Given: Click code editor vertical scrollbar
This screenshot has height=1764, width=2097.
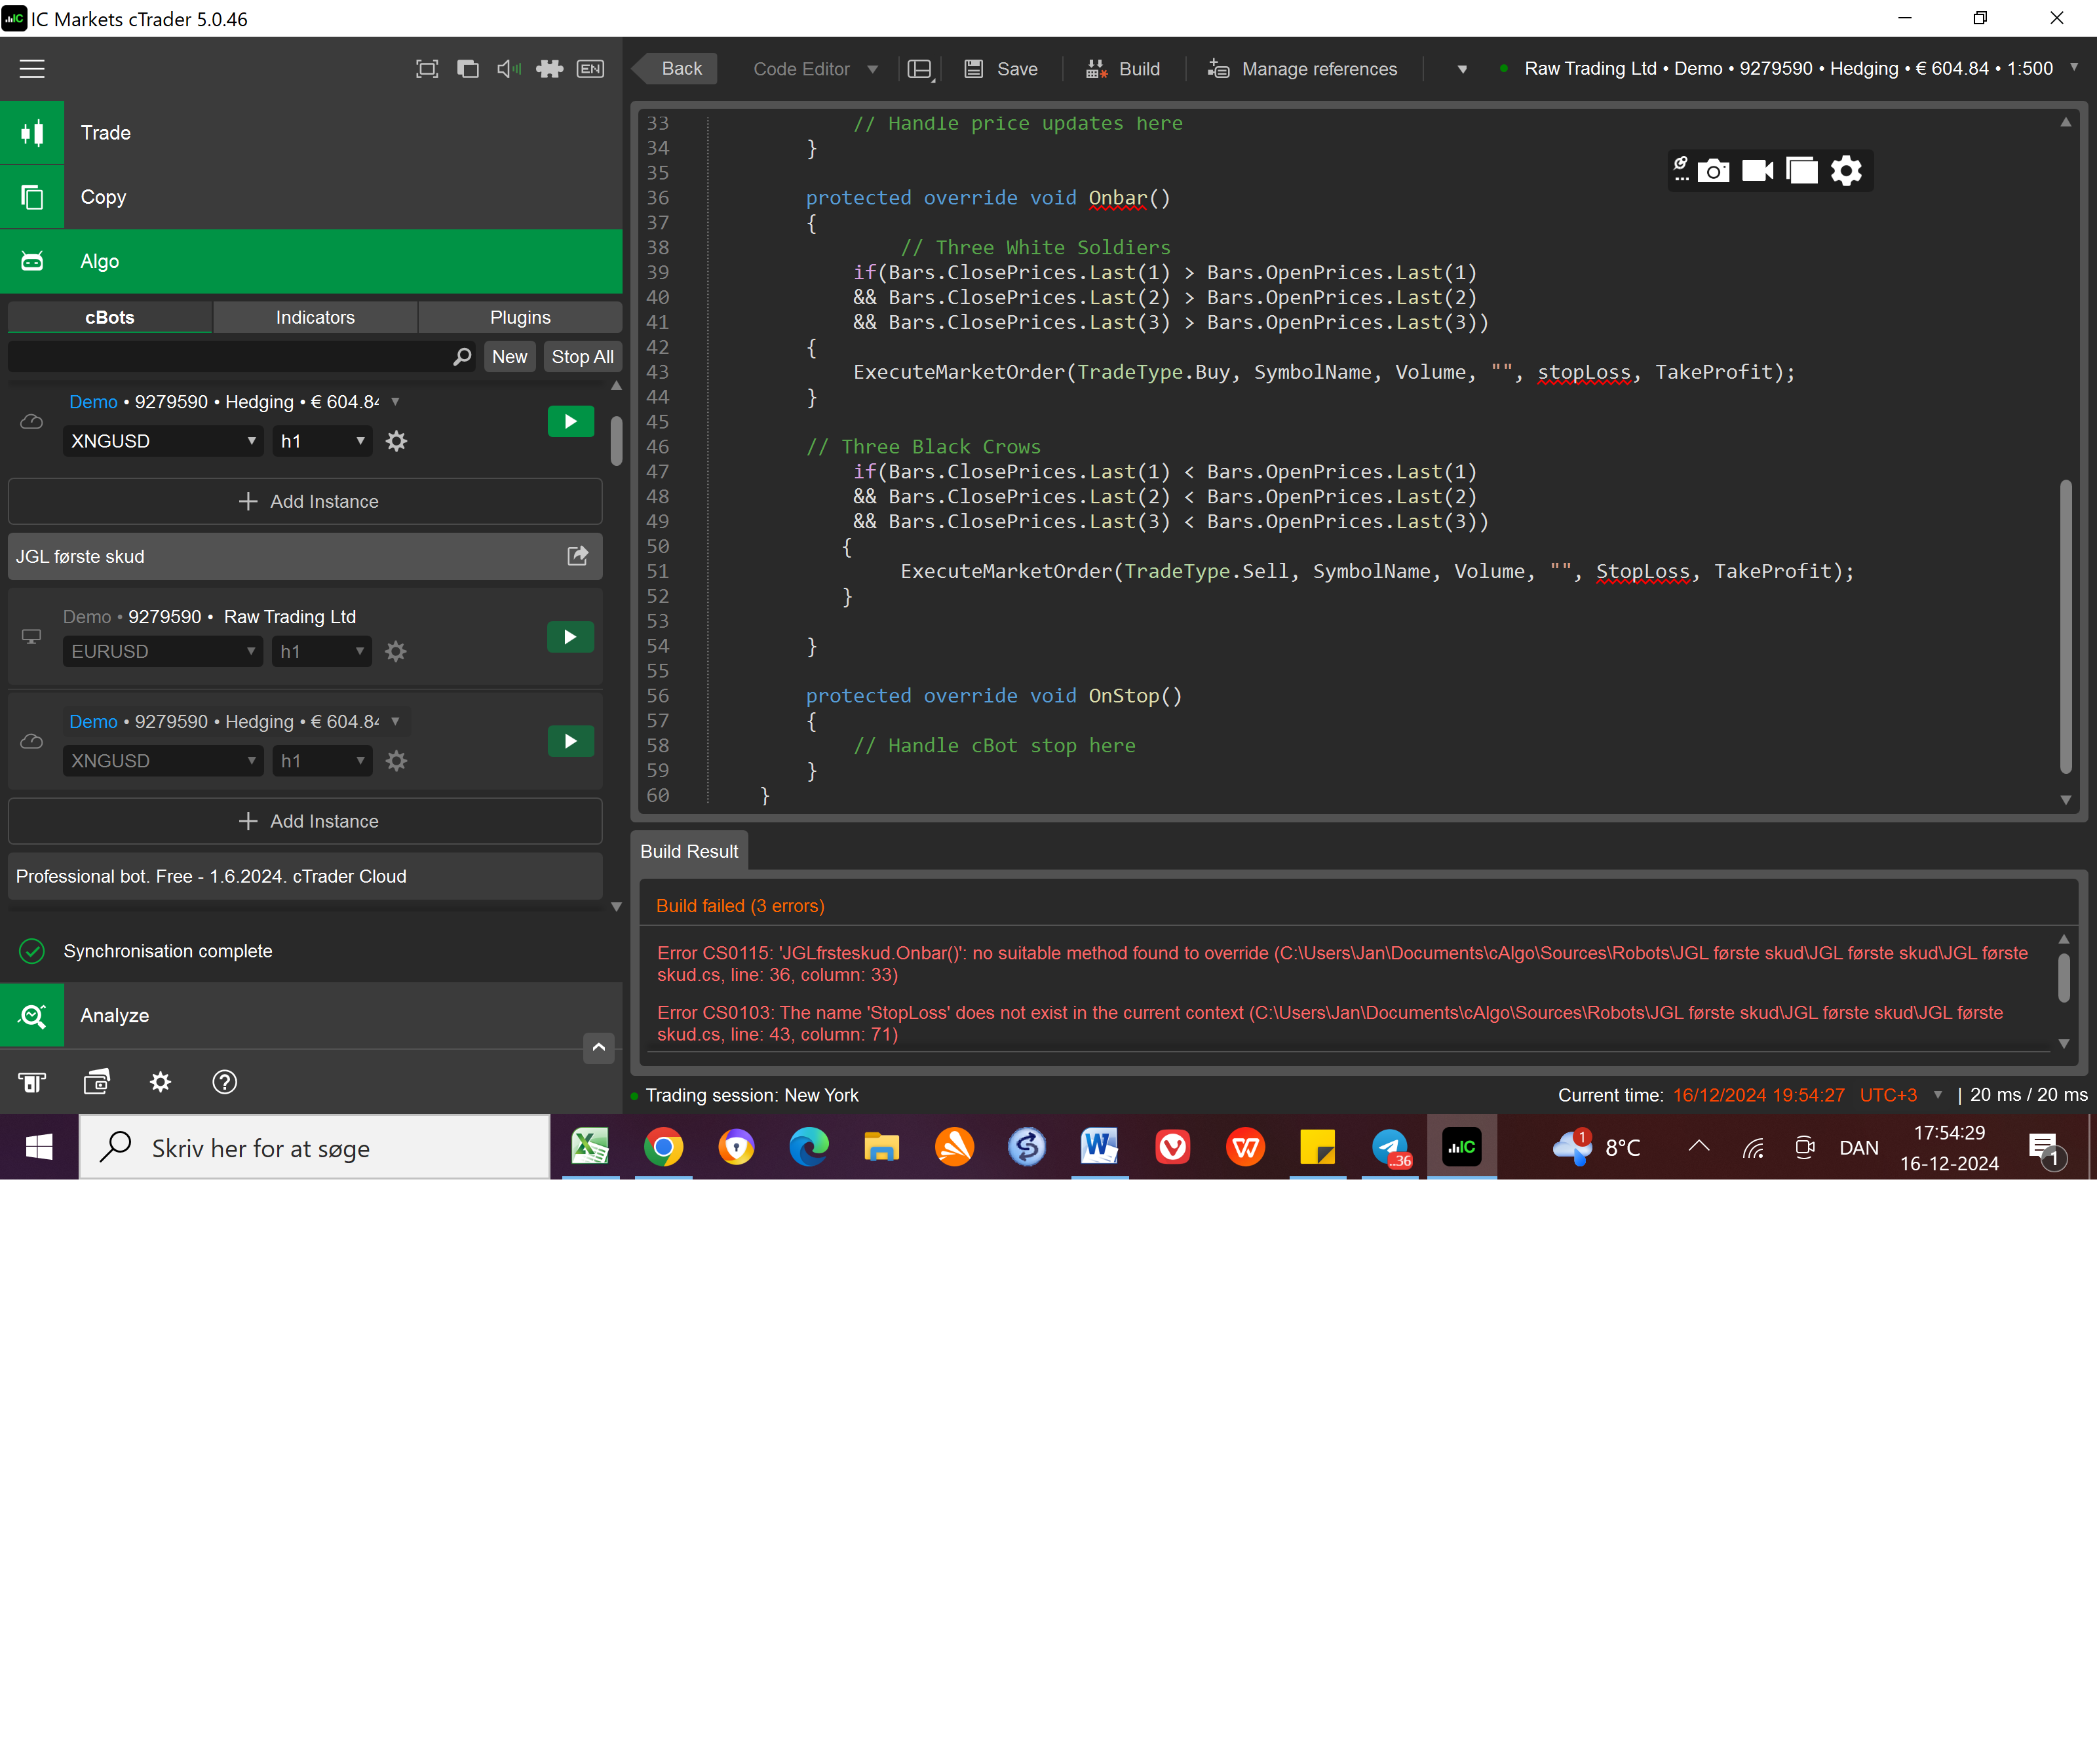Looking at the screenshot, I should tap(2065, 626).
